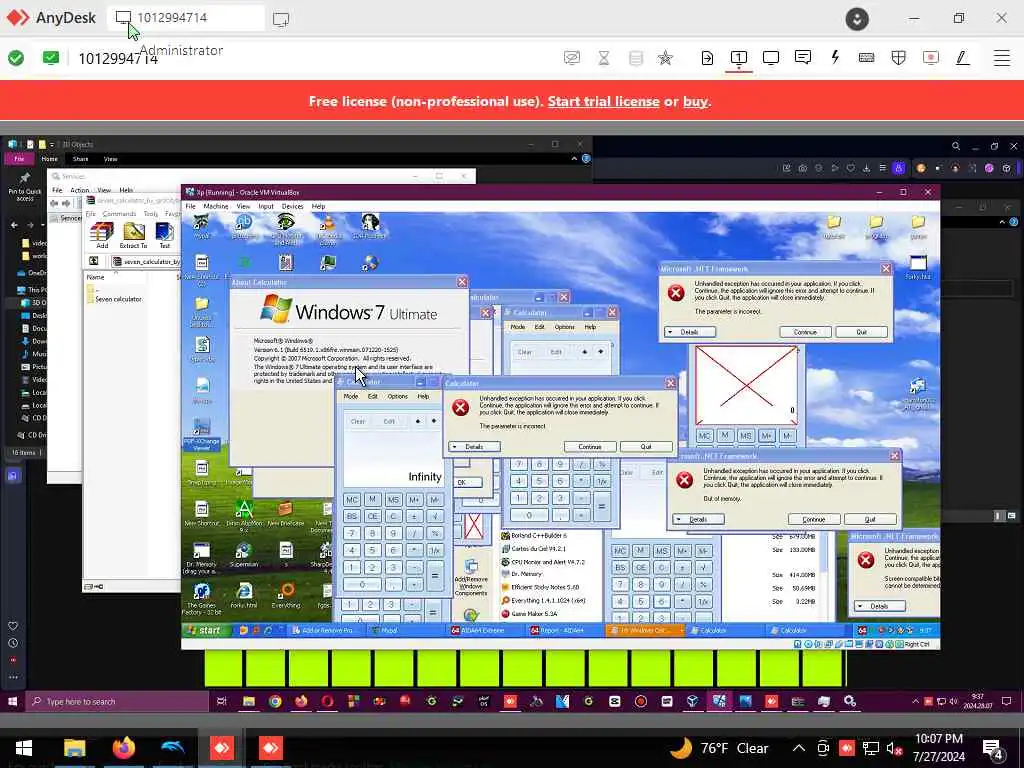Open Mode menu in Infinity calculator

pos(351,396)
